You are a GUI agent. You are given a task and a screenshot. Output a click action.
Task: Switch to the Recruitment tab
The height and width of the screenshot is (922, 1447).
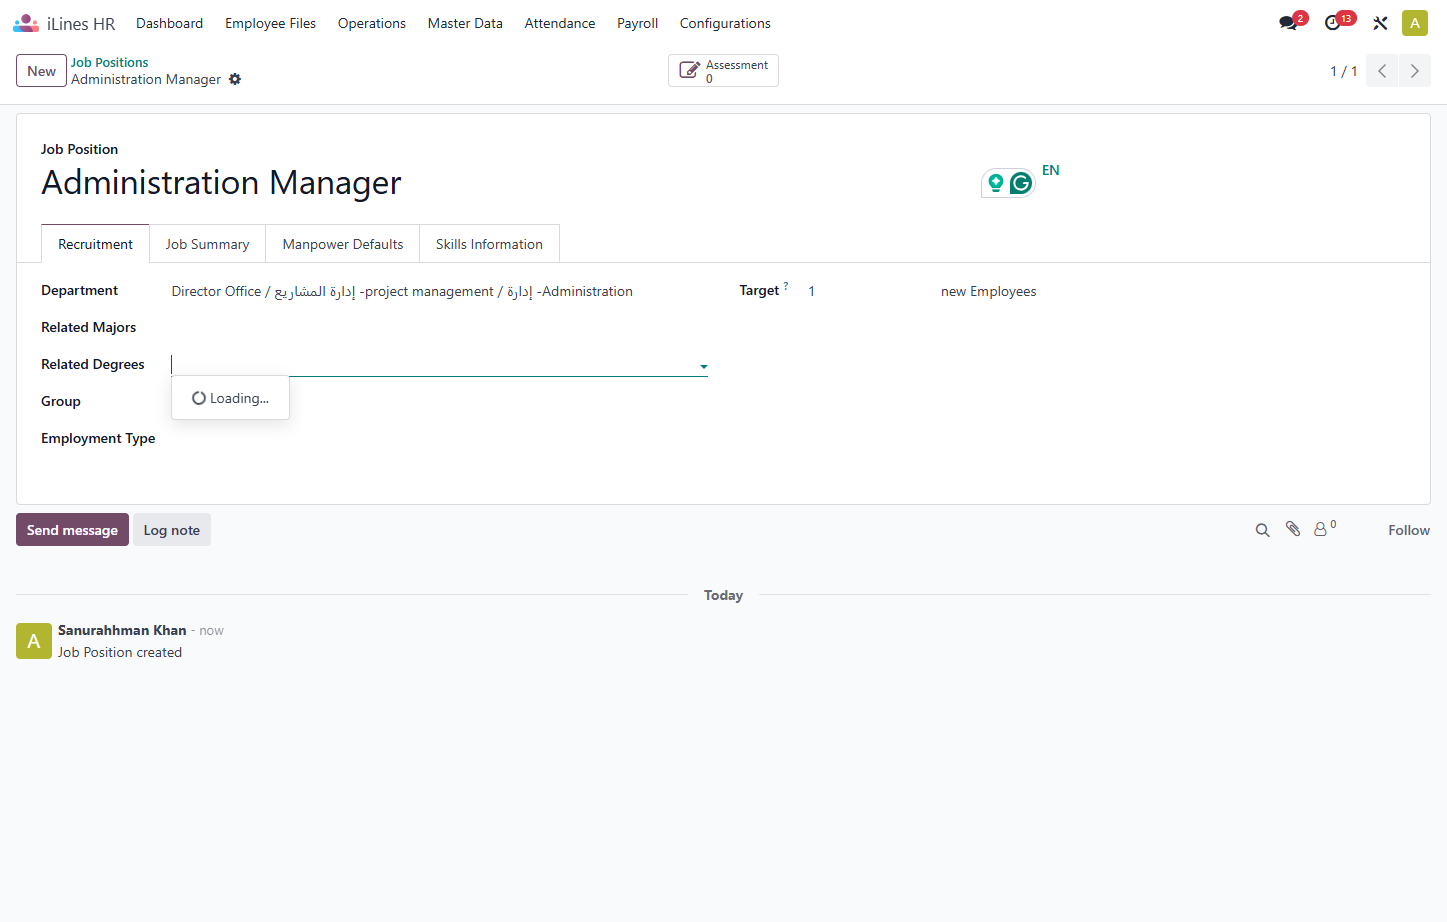[x=95, y=244]
